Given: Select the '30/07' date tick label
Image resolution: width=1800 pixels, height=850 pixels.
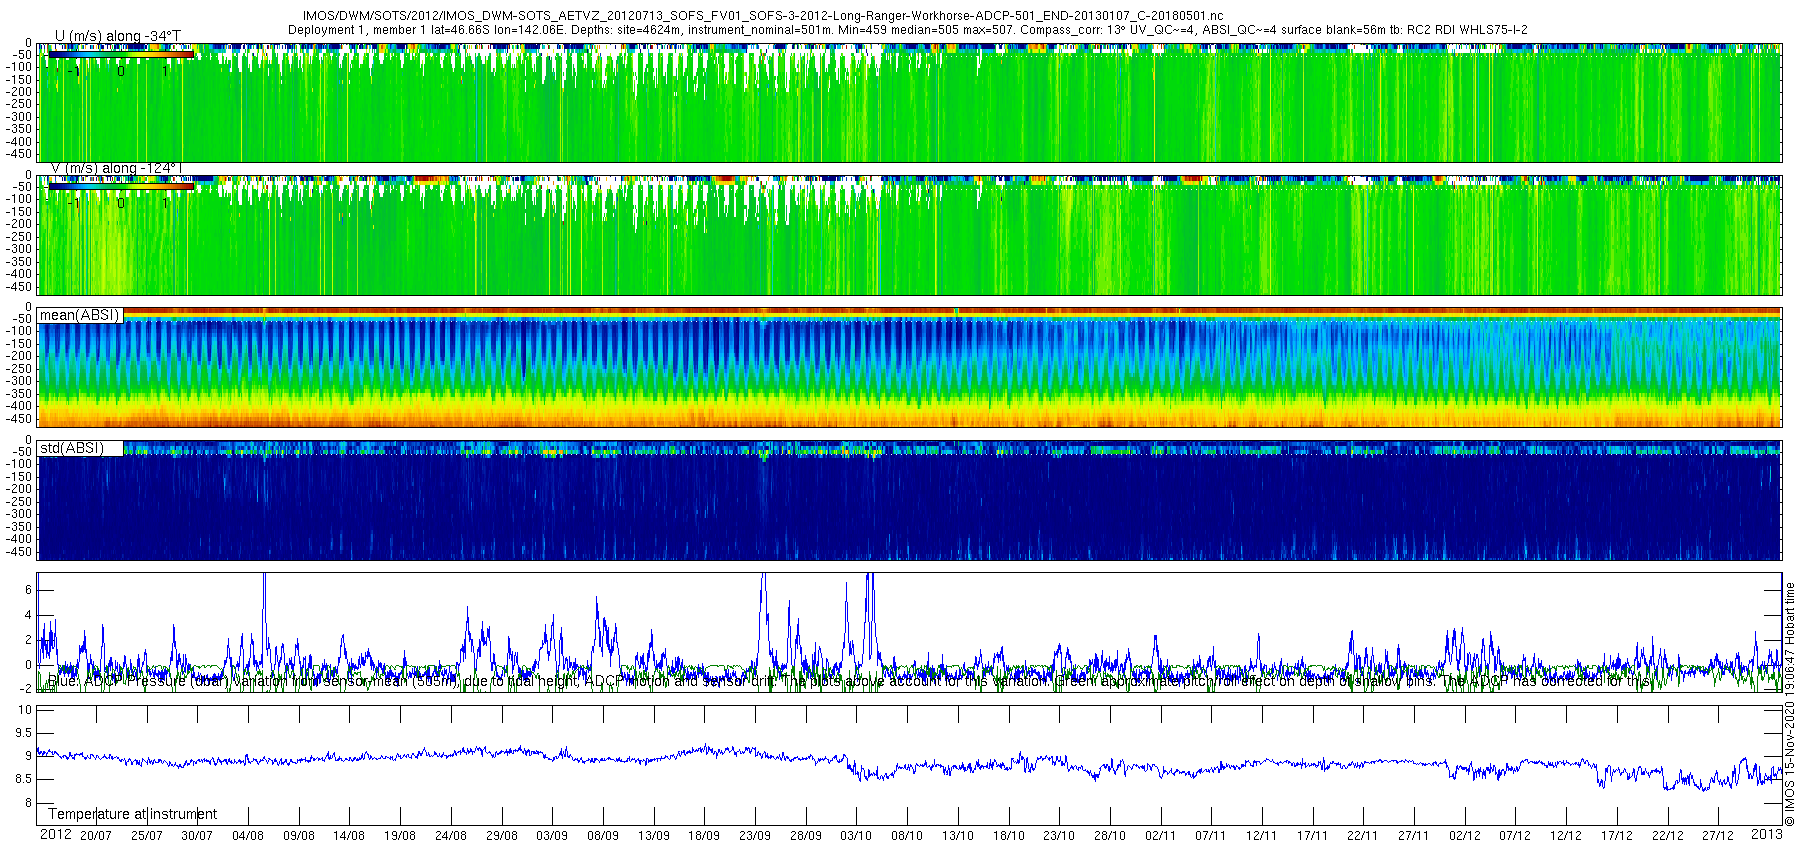Looking at the screenshot, I should (197, 836).
